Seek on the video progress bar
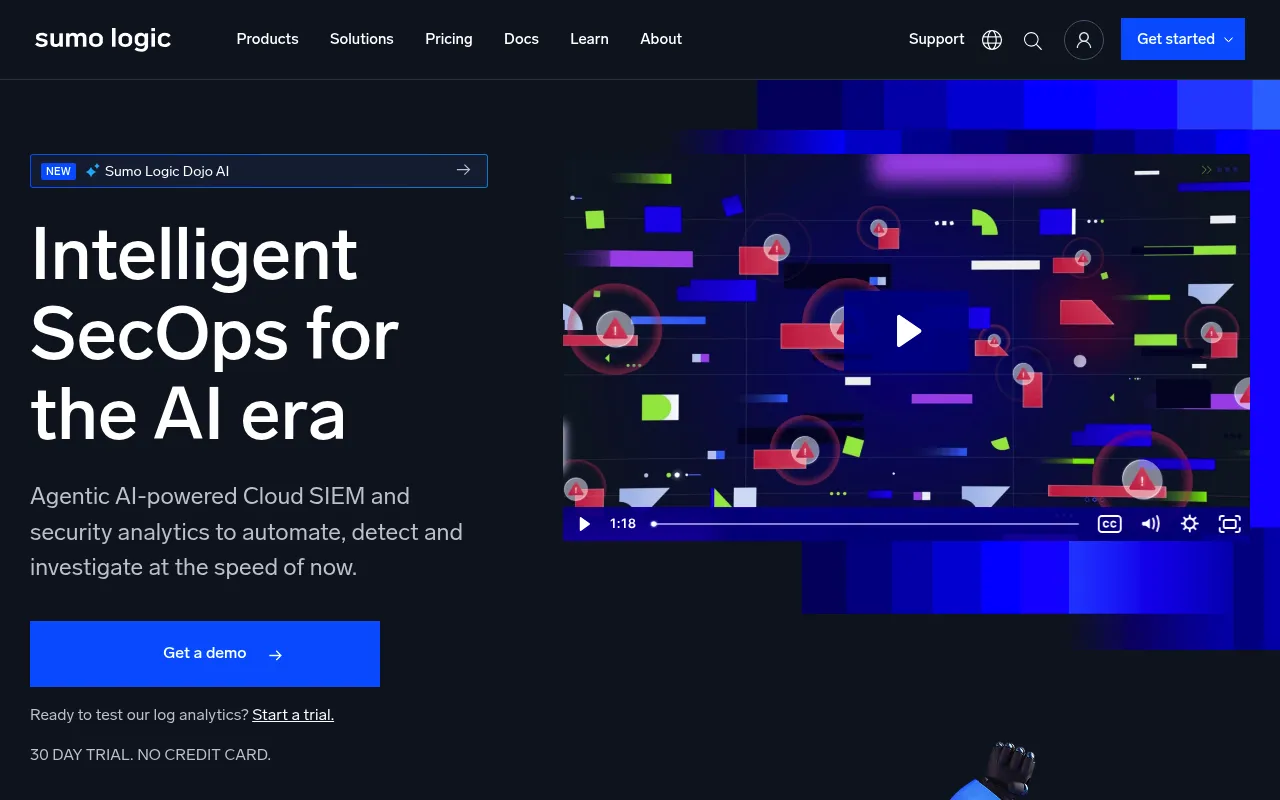Viewport: 1280px width, 800px height. tap(865, 524)
